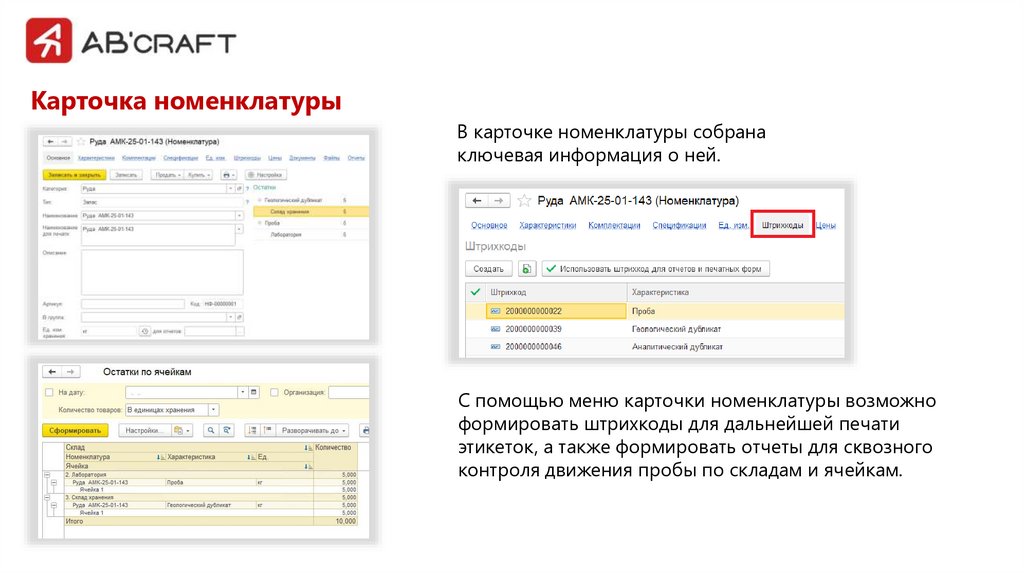Expand Проба node in Остатки tree
The width and height of the screenshot is (1024, 574).
click(259, 223)
